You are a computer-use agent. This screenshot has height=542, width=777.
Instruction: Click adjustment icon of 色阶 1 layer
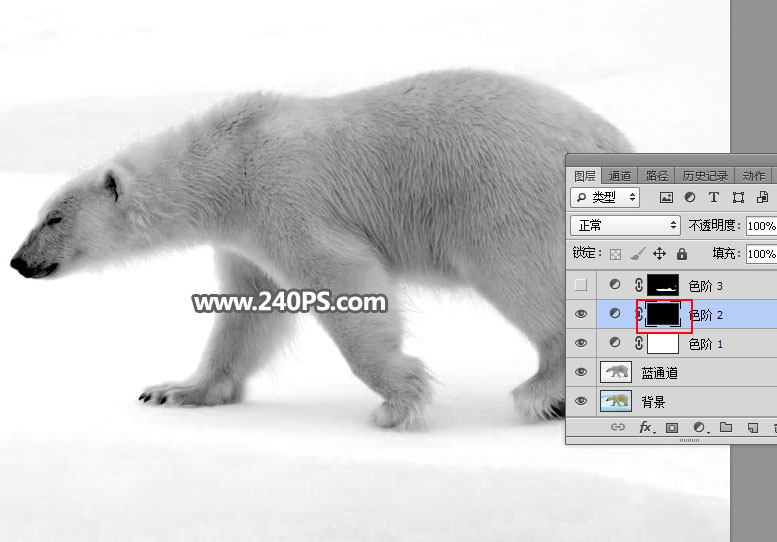coord(614,342)
